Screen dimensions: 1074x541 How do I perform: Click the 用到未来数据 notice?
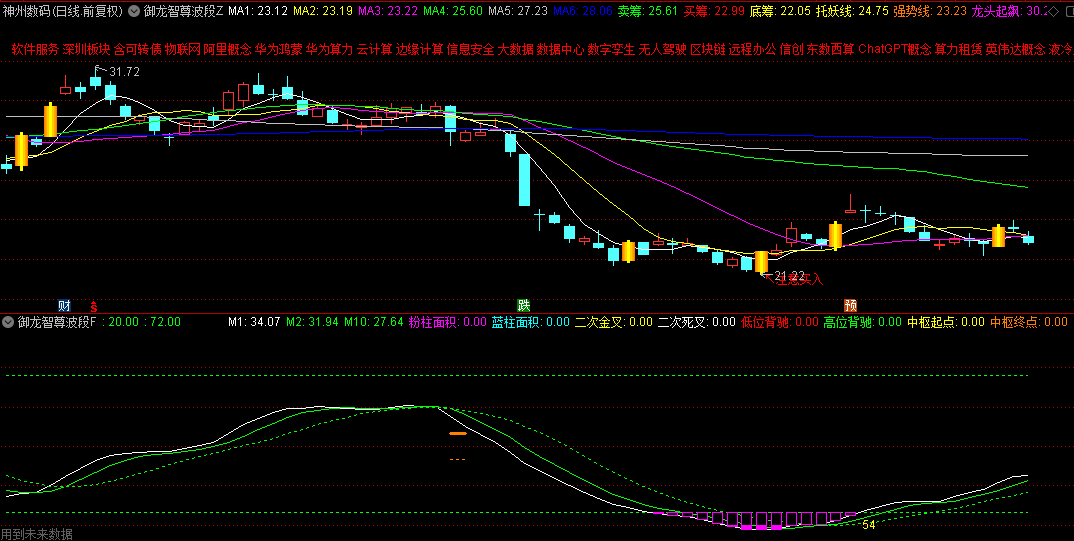(36, 533)
